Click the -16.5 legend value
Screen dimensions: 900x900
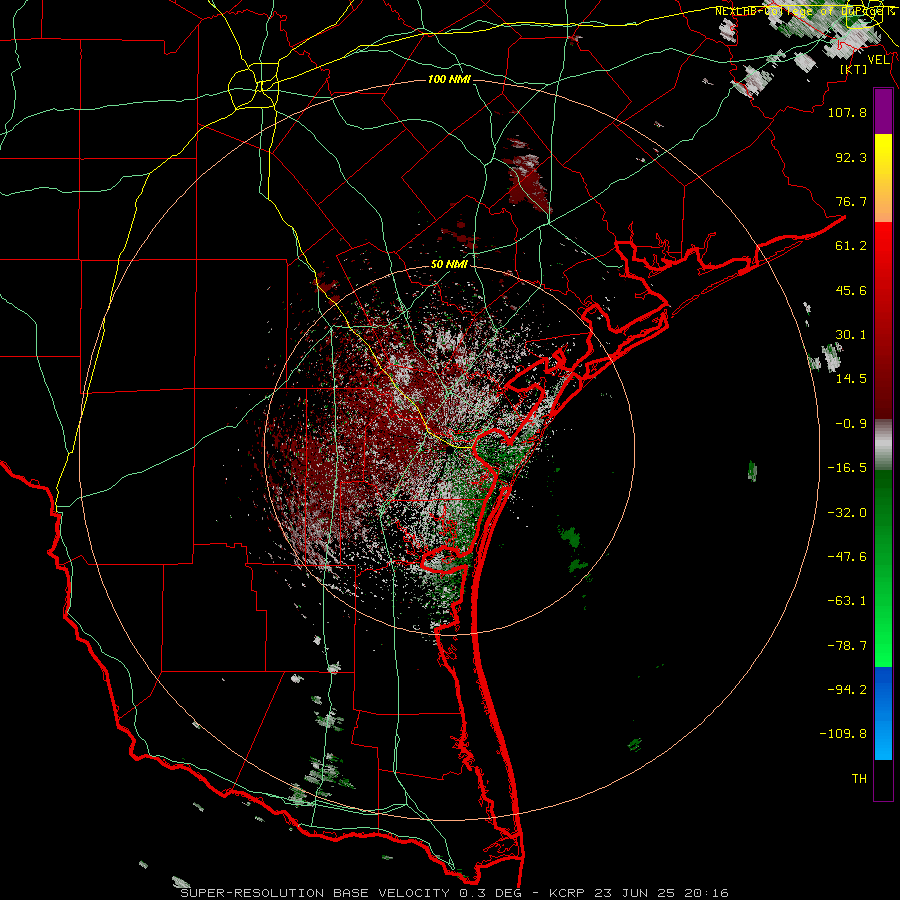click(847, 468)
